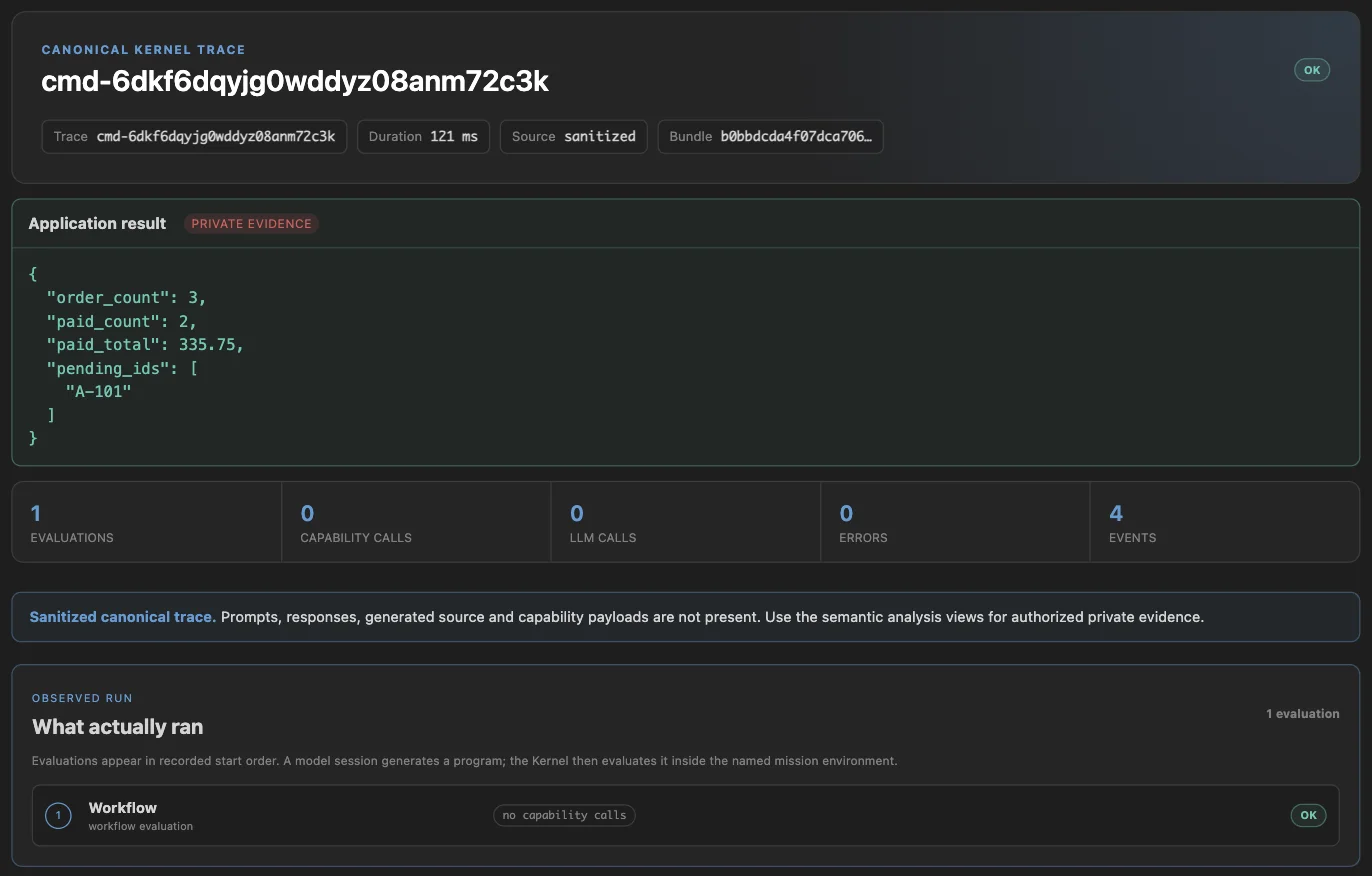Click the trace title cmd-6dkf6dqyjg0wddyz08anm72c3k heading
The width and height of the screenshot is (1372, 876).
pos(295,82)
